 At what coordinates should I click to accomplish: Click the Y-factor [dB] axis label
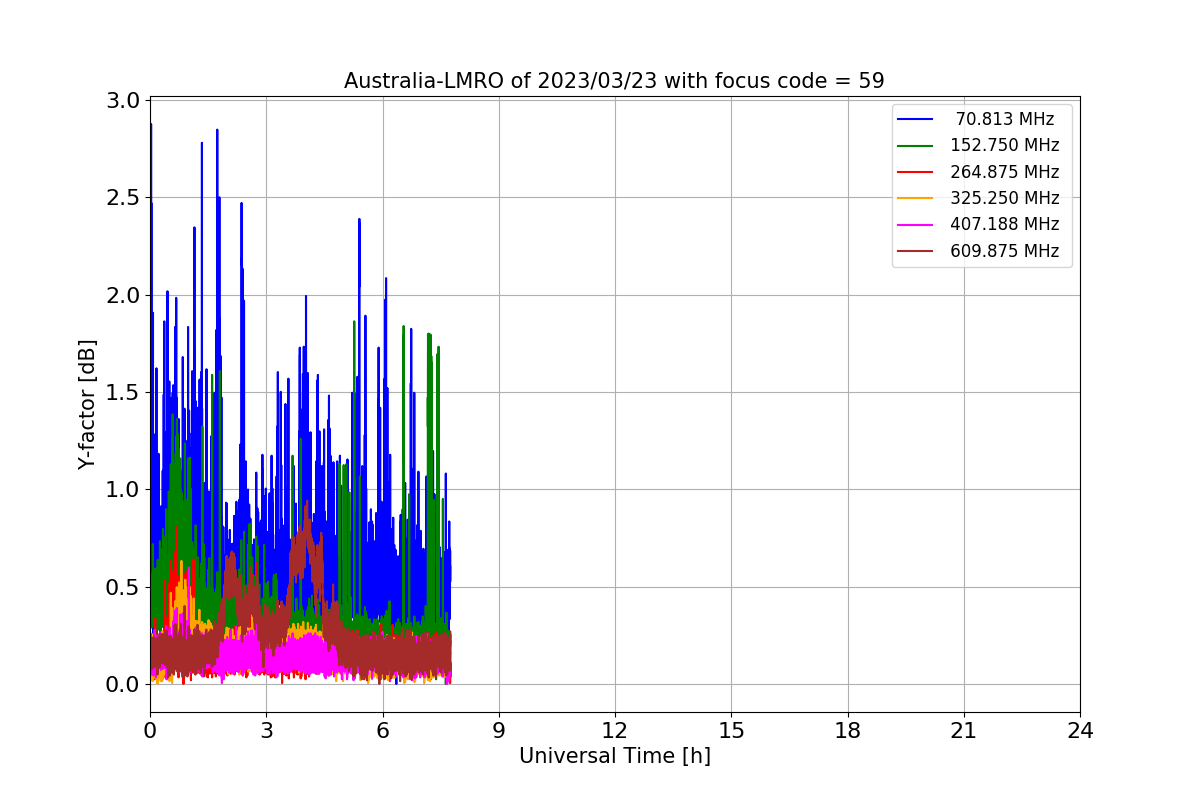(x=88, y=404)
